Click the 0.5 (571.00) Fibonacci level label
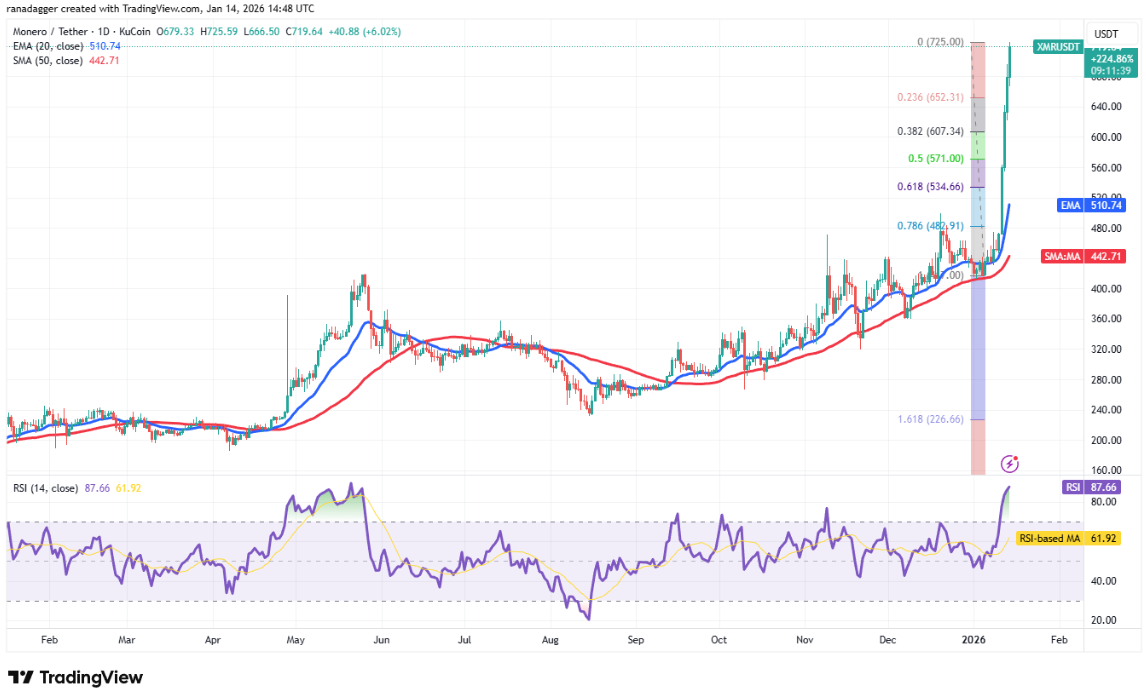 coord(935,158)
